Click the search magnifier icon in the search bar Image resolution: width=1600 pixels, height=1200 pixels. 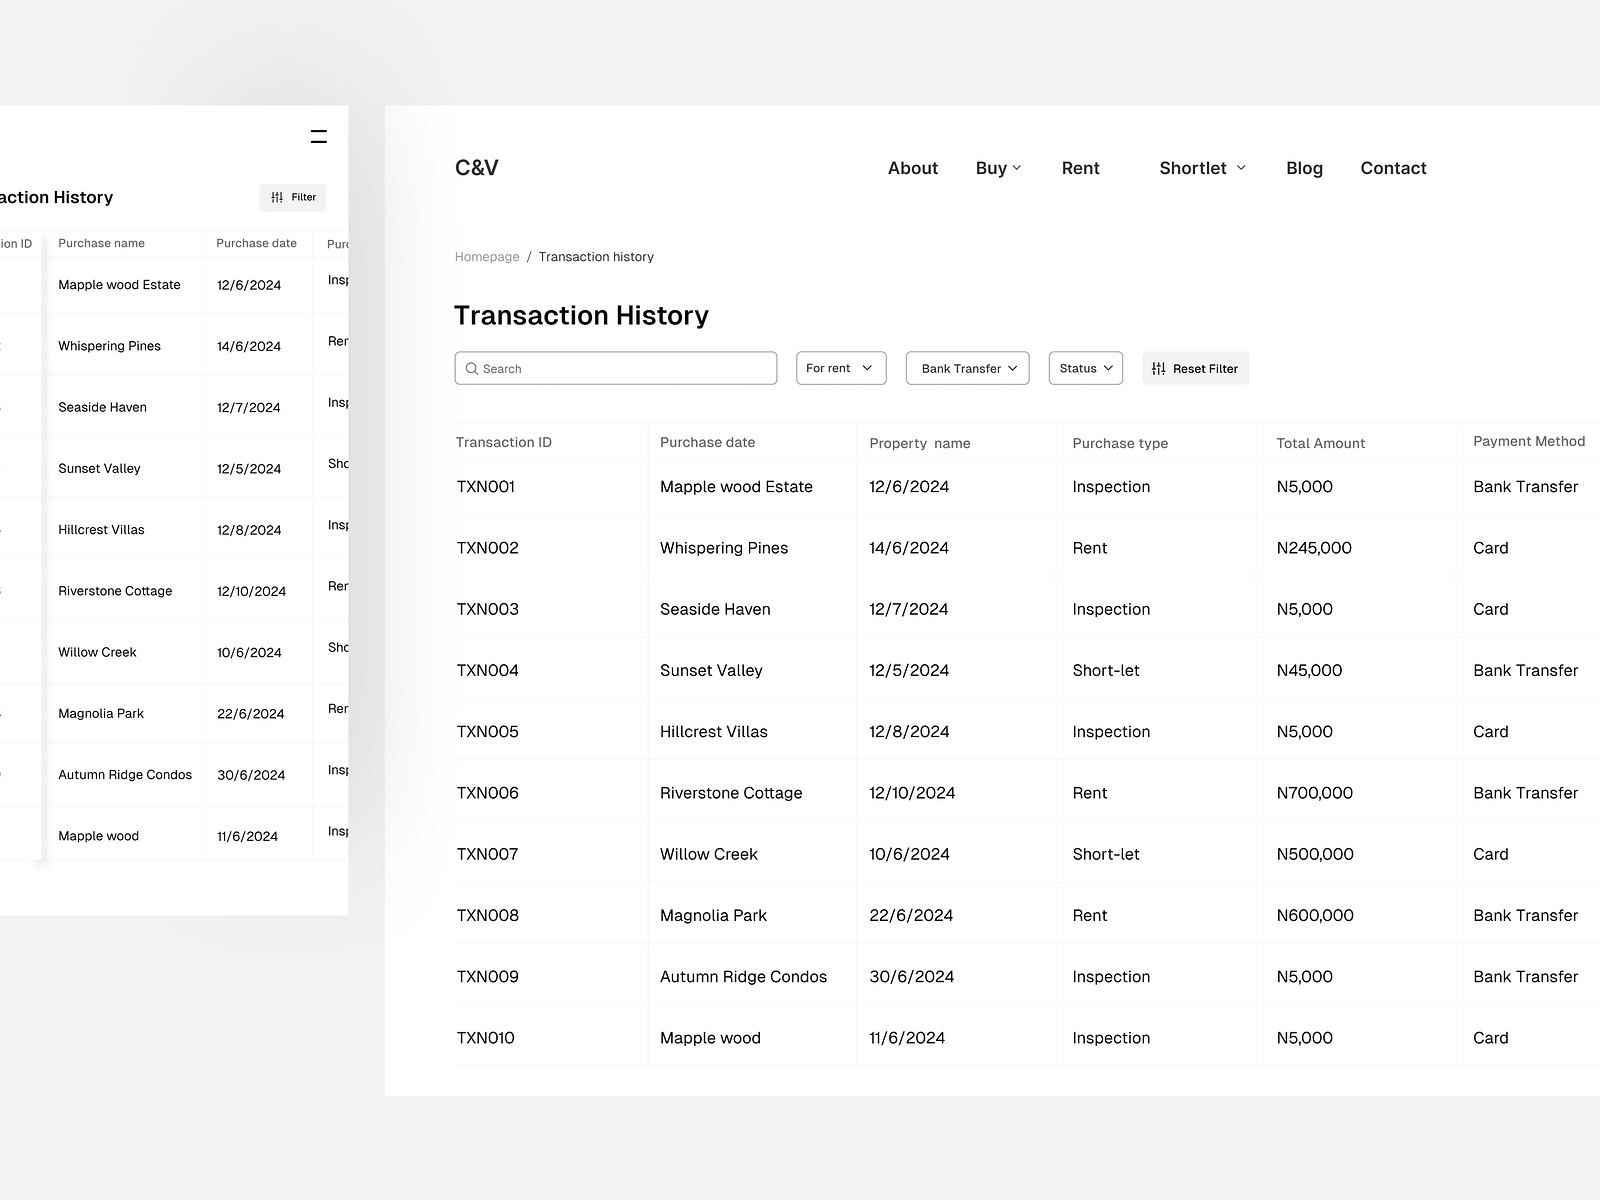472,368
